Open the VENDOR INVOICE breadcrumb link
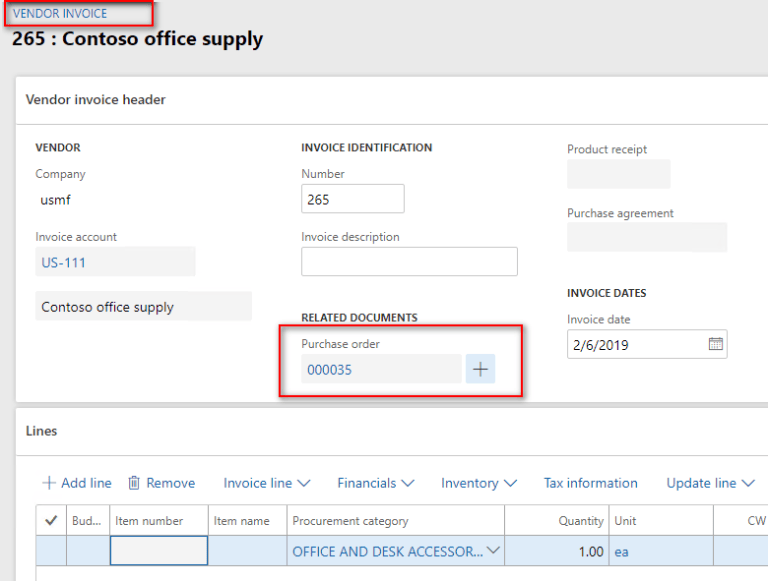This screenshot has width=768, height=581. point(60,14)
